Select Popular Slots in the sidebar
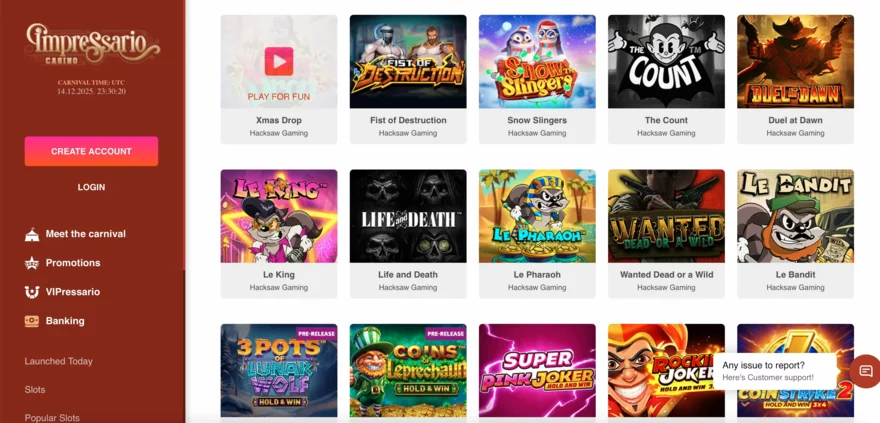This screenshot has height=423, width=880. [52, 418]
